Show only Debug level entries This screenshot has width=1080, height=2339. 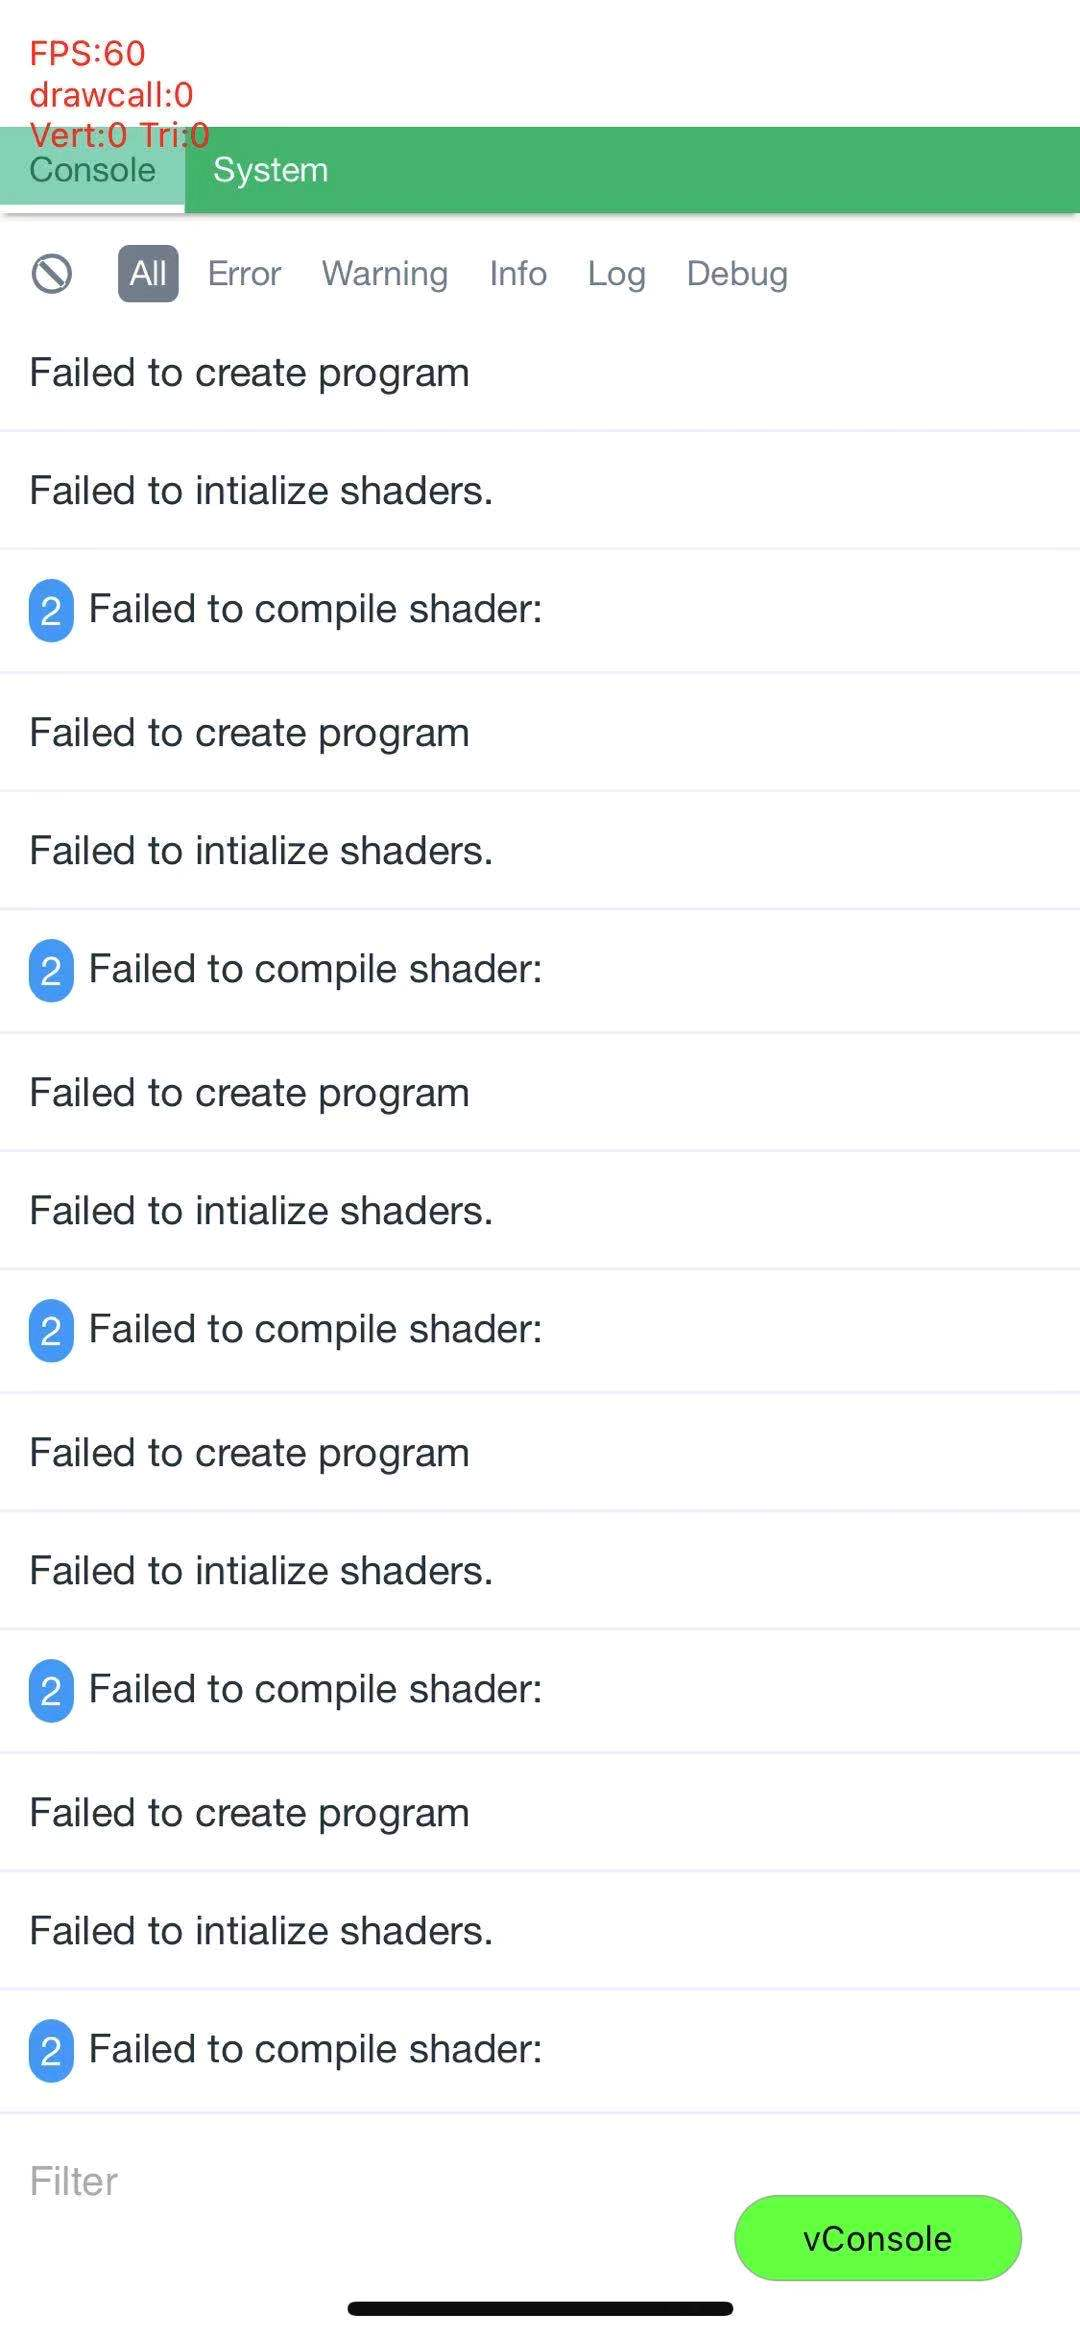click(x=737, y=273)
